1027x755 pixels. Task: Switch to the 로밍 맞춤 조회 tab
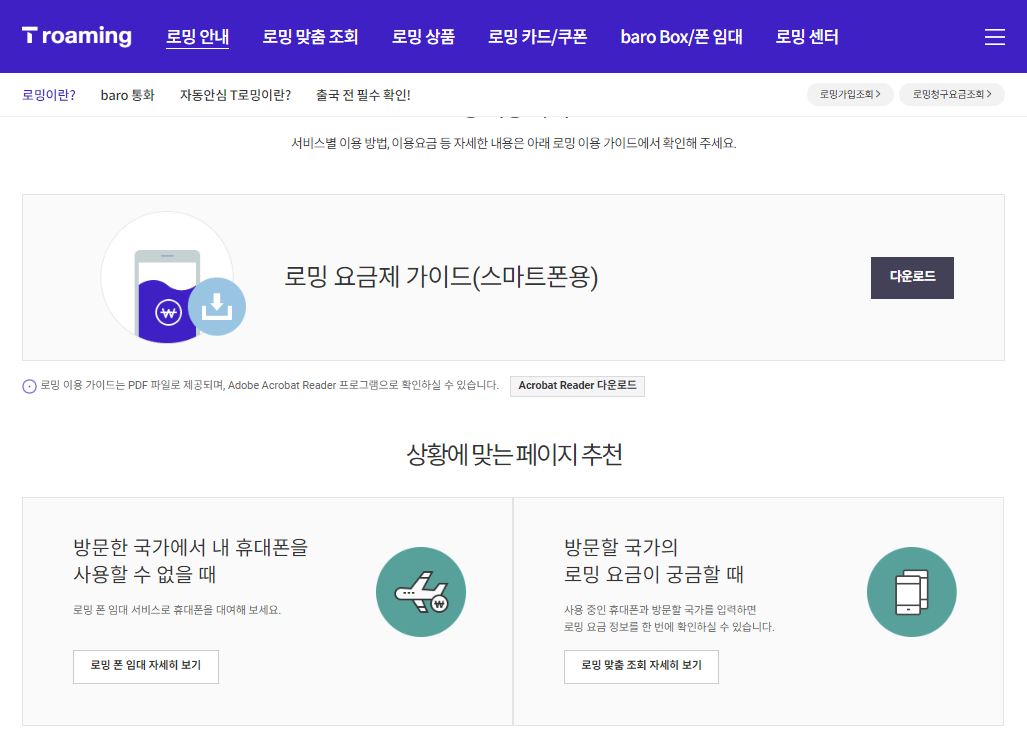tap(311, 36)
